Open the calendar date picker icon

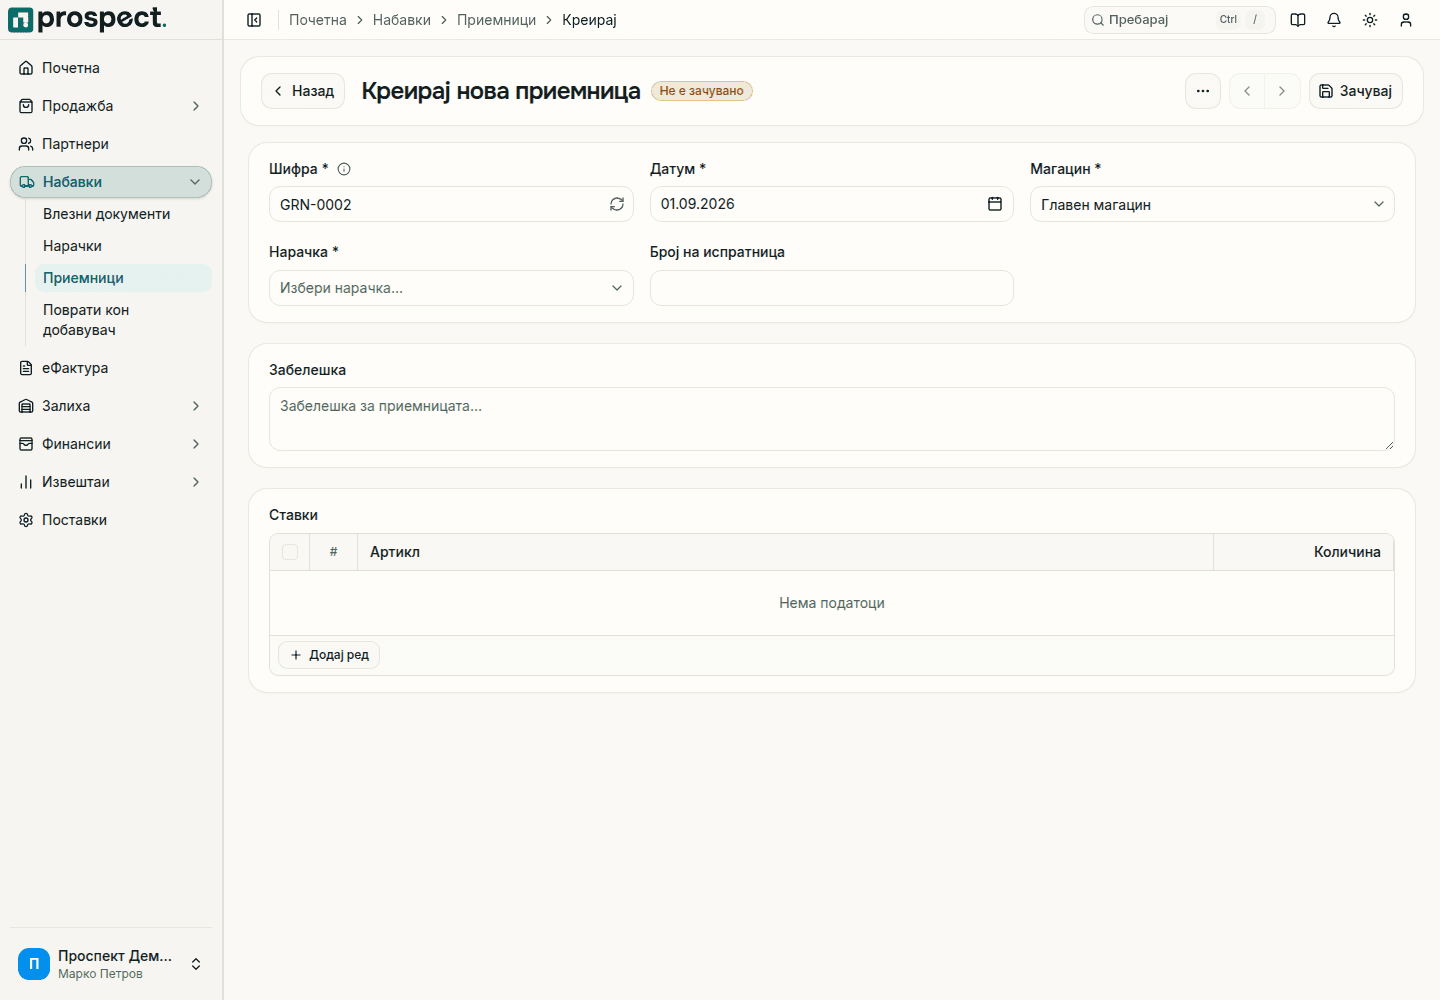(x=995, y=204)
